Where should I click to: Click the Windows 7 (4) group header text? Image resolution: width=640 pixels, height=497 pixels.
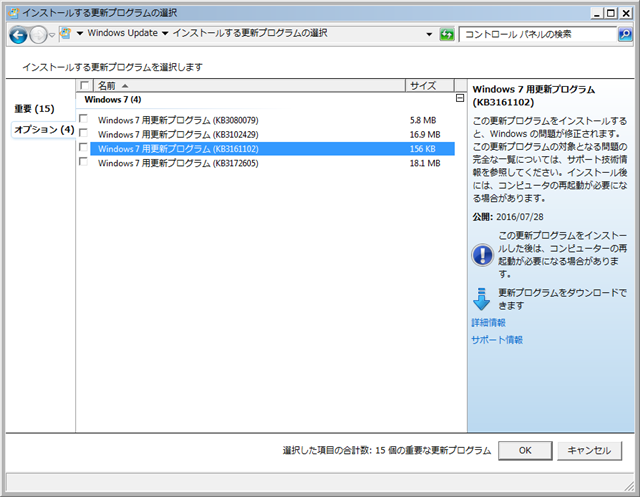(113, 100)
